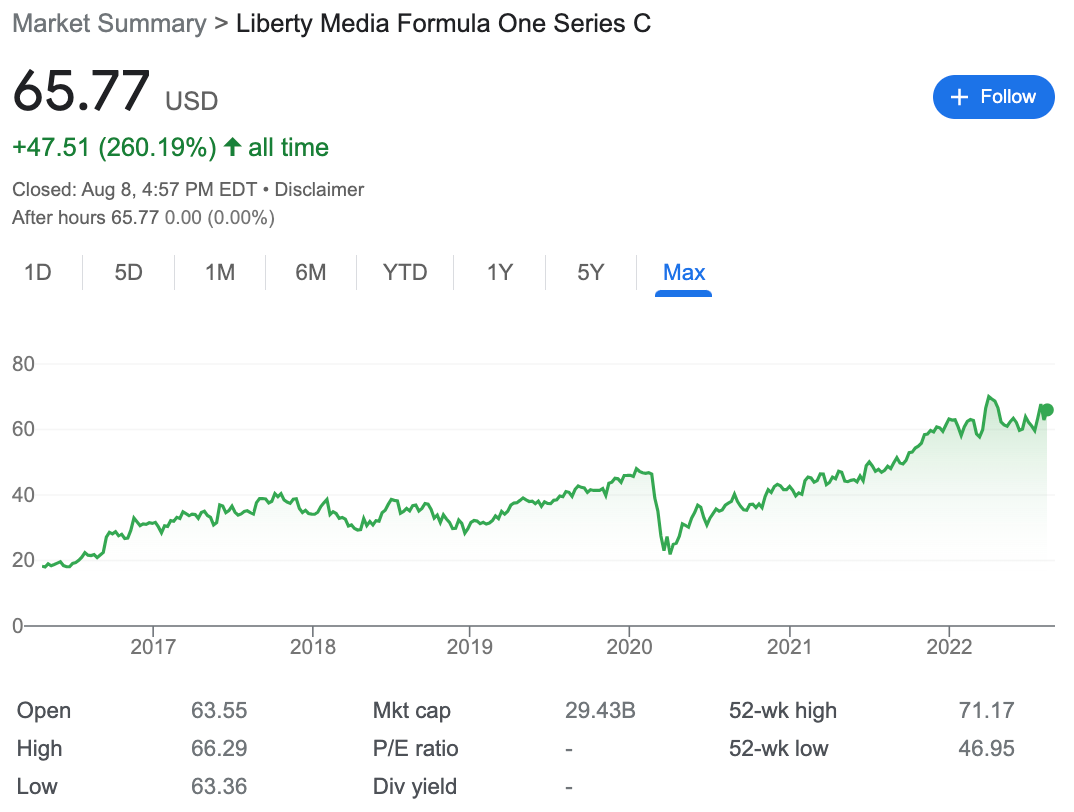Follow Liberty Media Formula One stock

(x=993, y=97)
